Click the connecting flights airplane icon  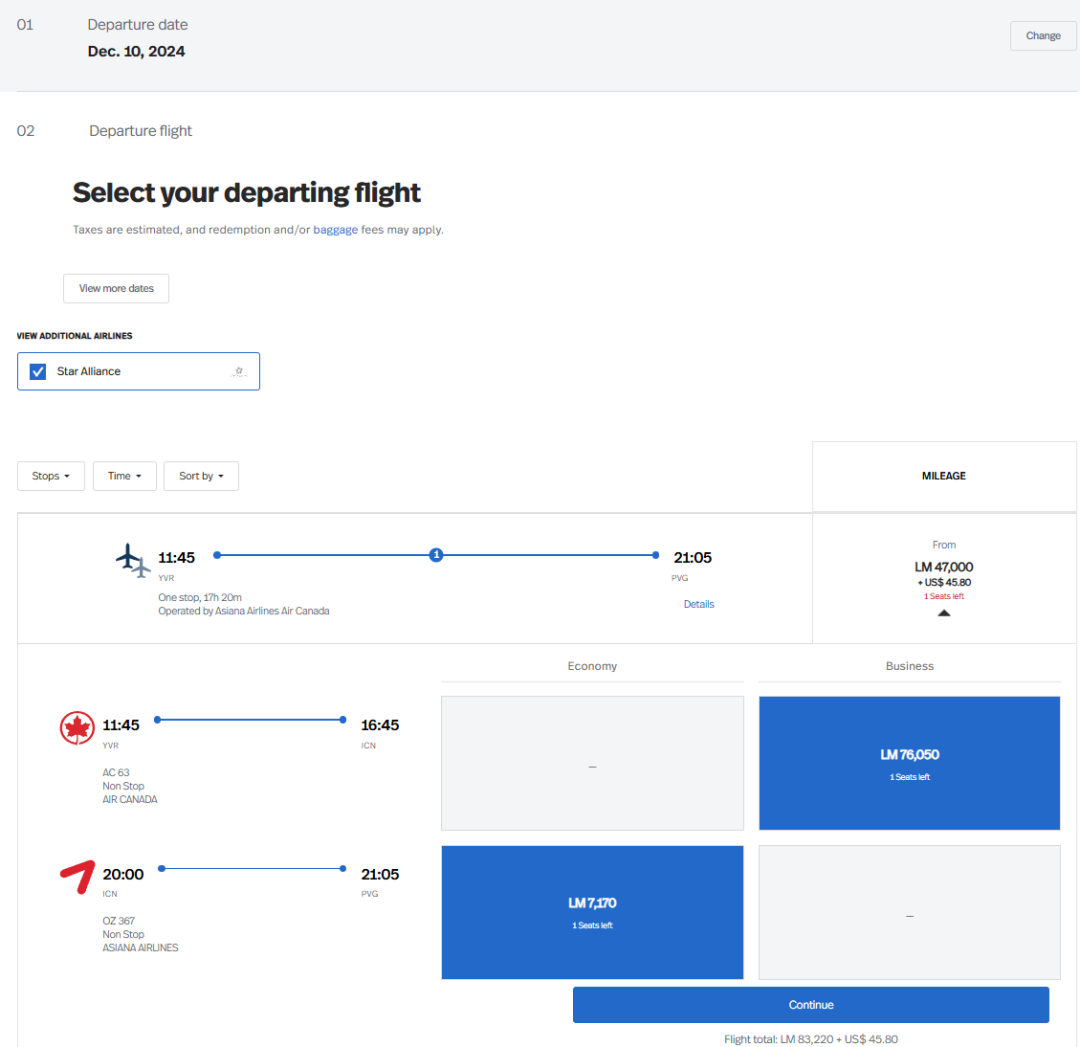coord(133,560)
